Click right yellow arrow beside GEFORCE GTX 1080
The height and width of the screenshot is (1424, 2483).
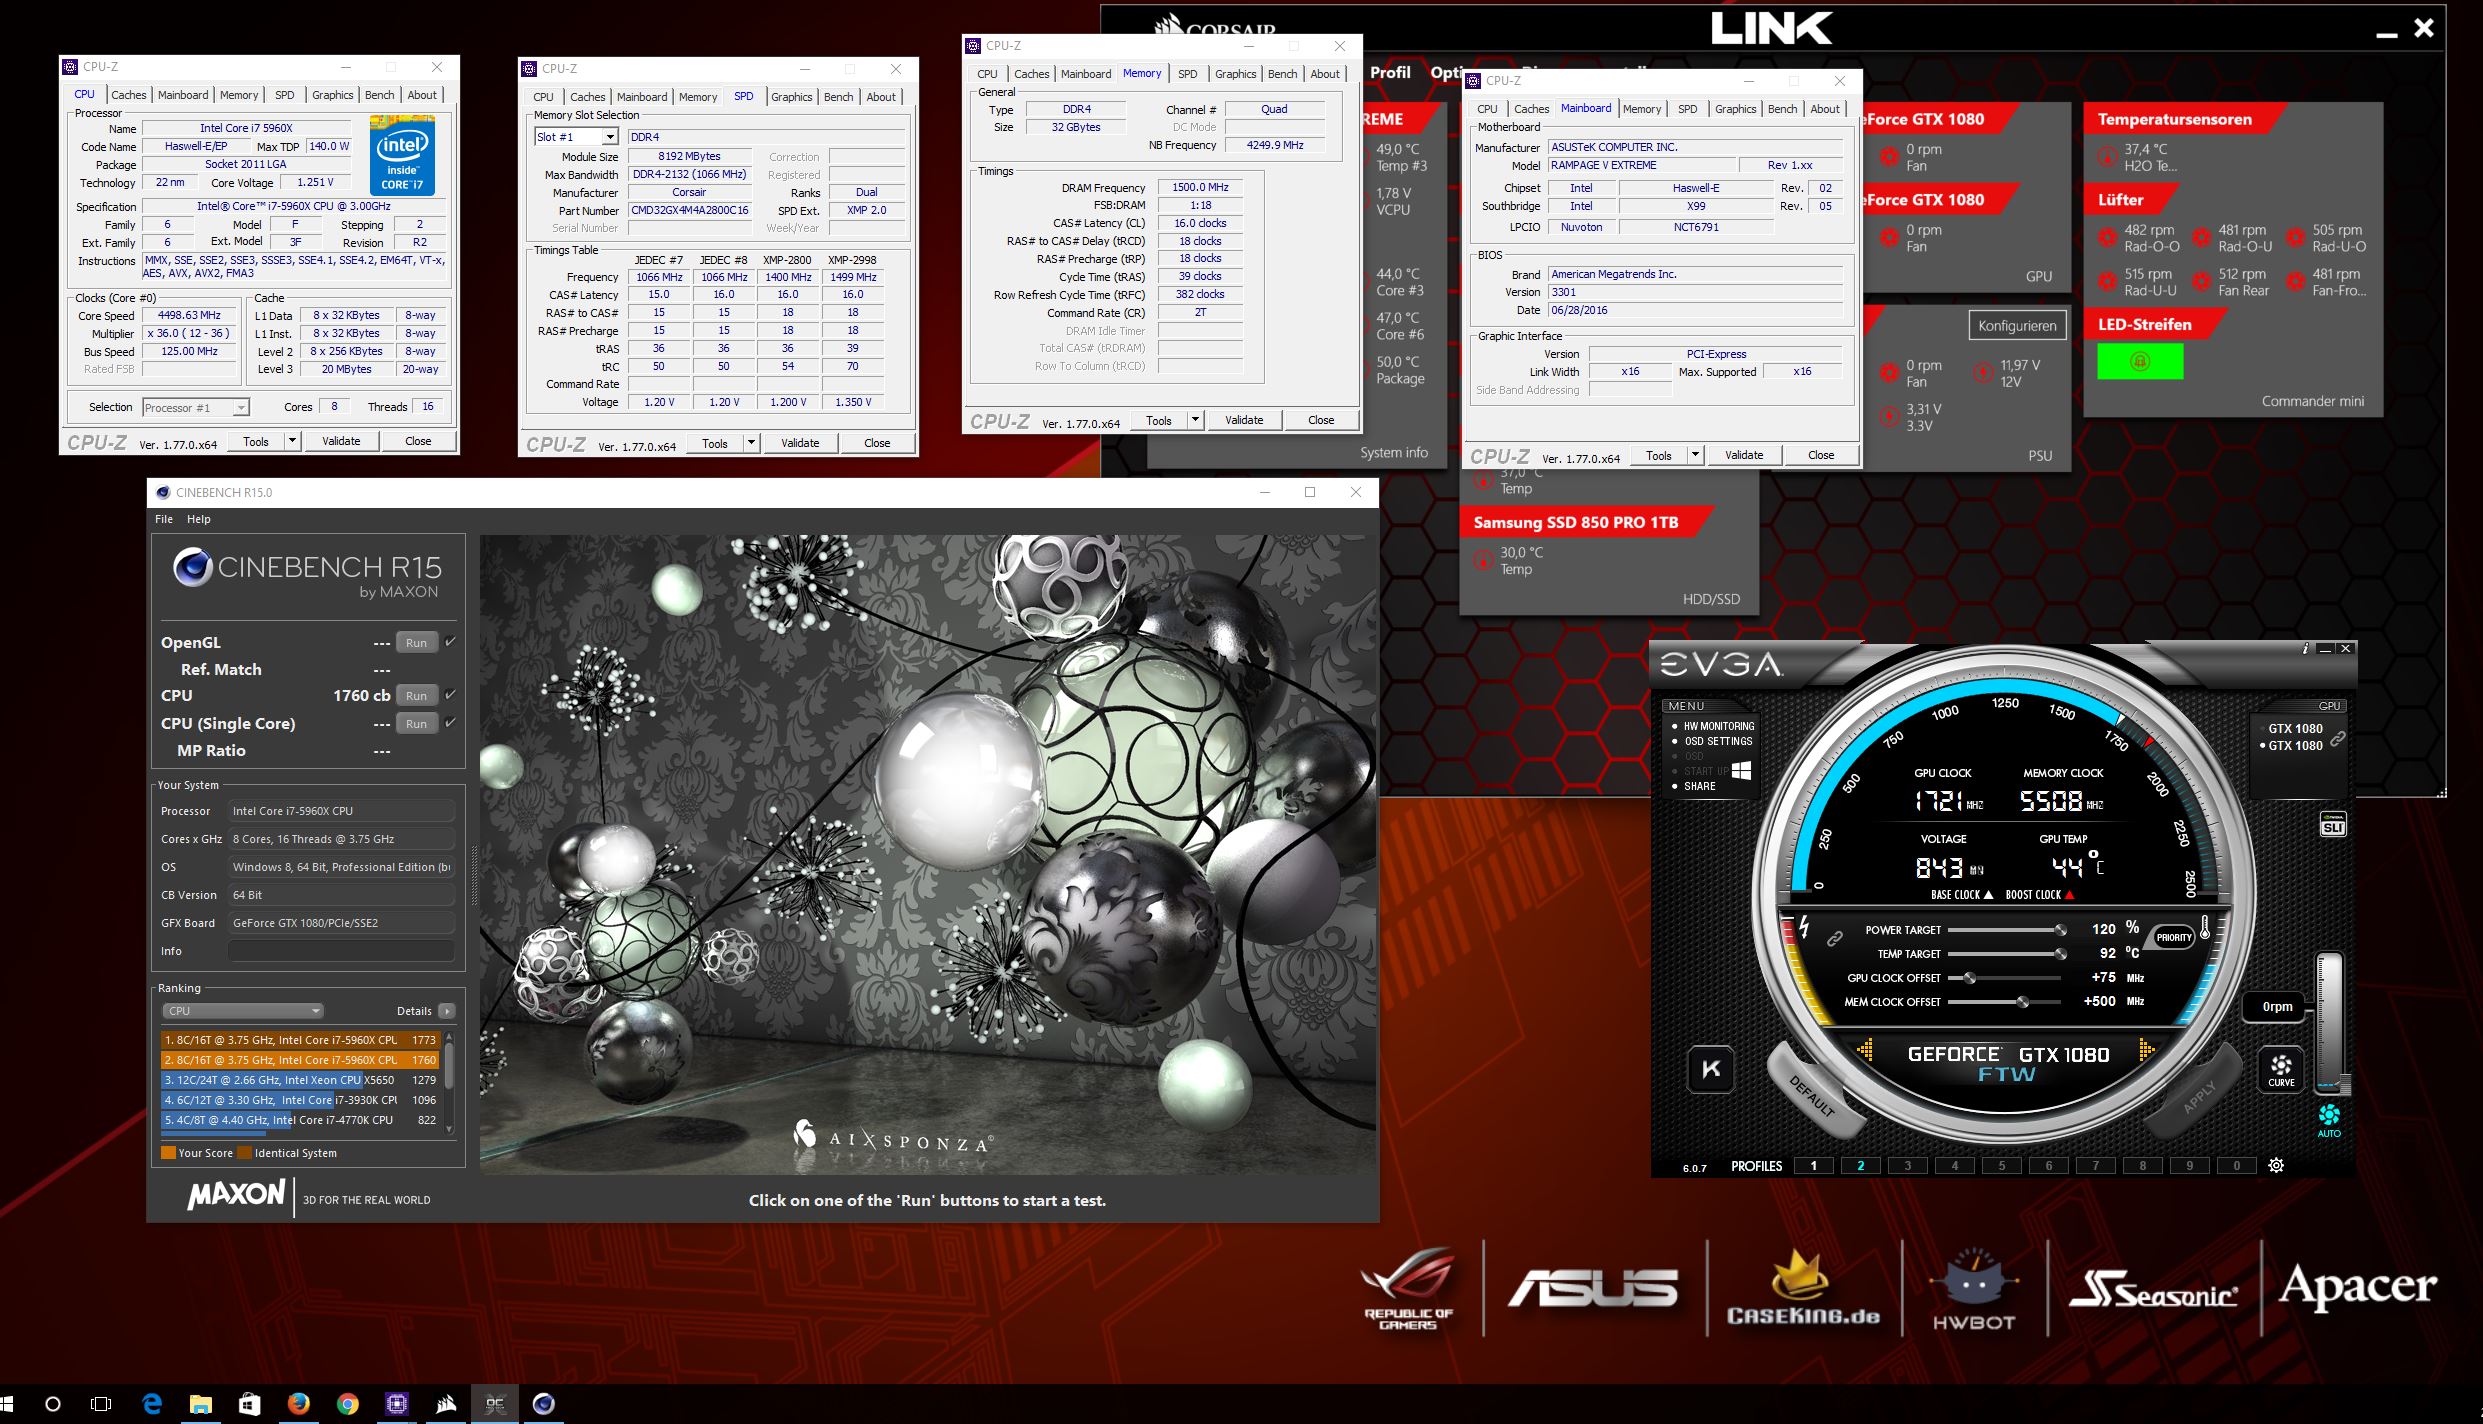(2146, 1050)
